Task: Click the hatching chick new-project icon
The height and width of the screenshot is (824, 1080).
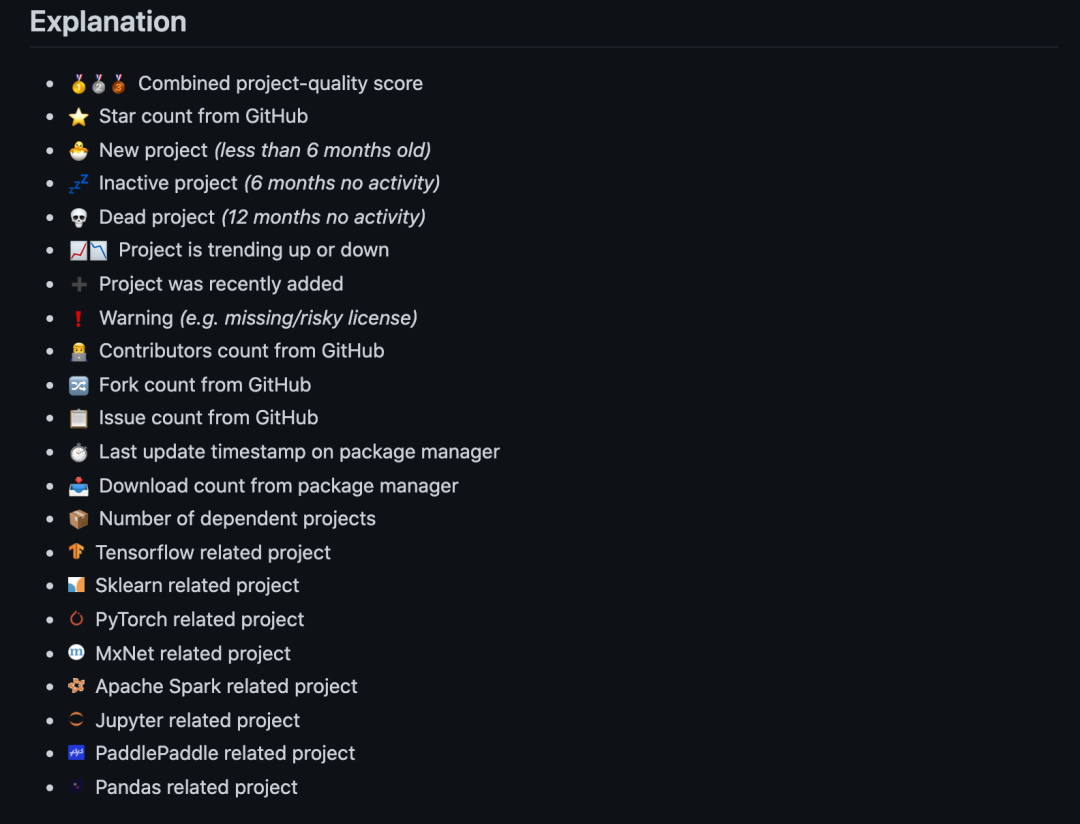Action: pyautogui.click(x=79, y=151)
